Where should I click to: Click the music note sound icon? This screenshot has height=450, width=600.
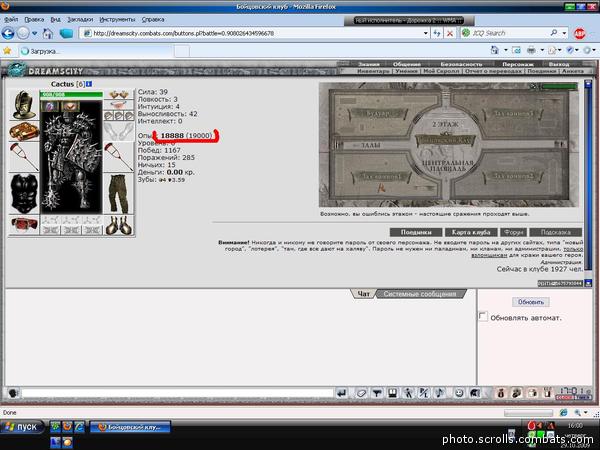(x=440, y=393)
